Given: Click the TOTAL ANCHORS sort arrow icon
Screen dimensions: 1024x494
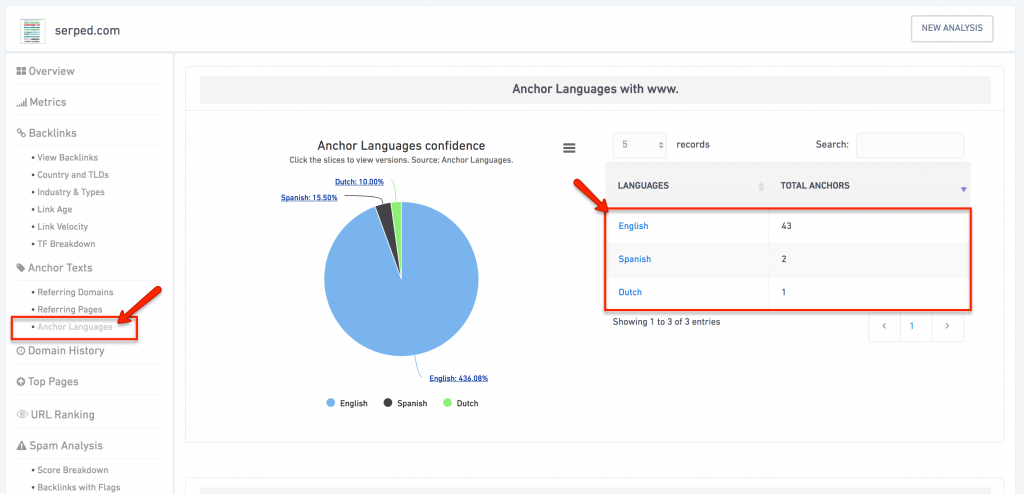Looking at the screenshot, I should click(963, 189).
